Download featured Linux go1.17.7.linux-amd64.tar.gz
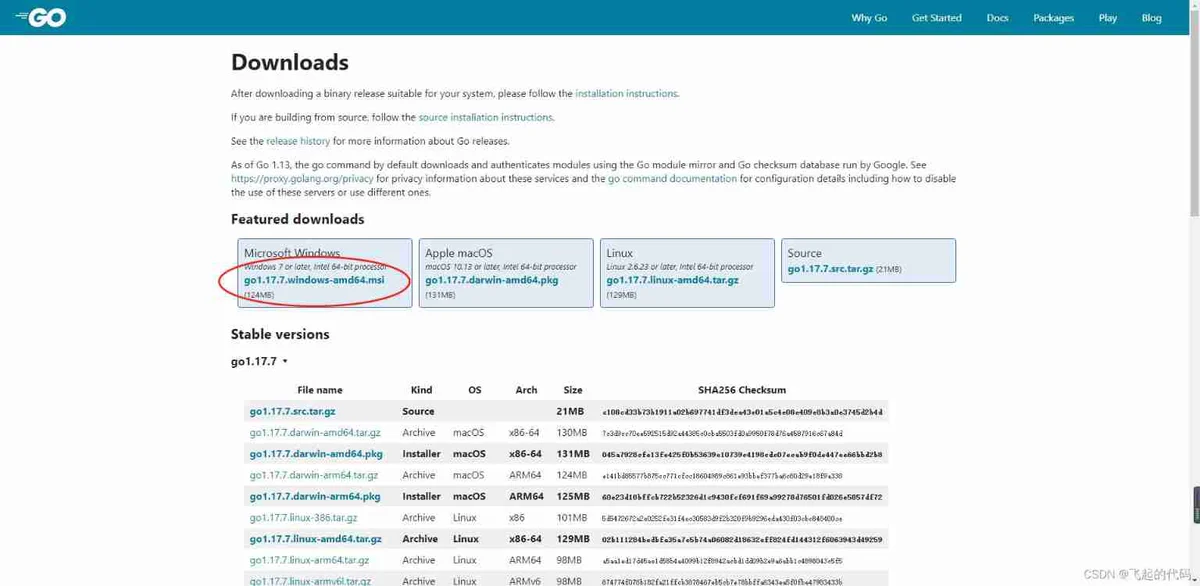Screen dimensions: 1200x586 click(672, 281)
